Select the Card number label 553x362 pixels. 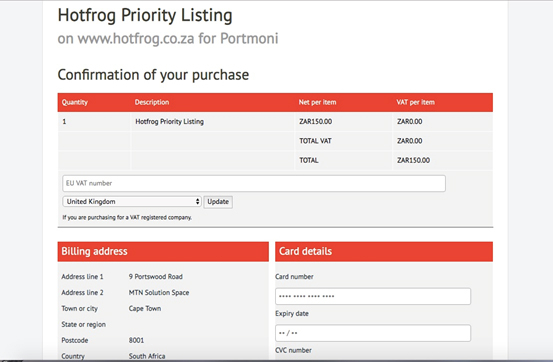pyautogui.click(x=294, y=277)
